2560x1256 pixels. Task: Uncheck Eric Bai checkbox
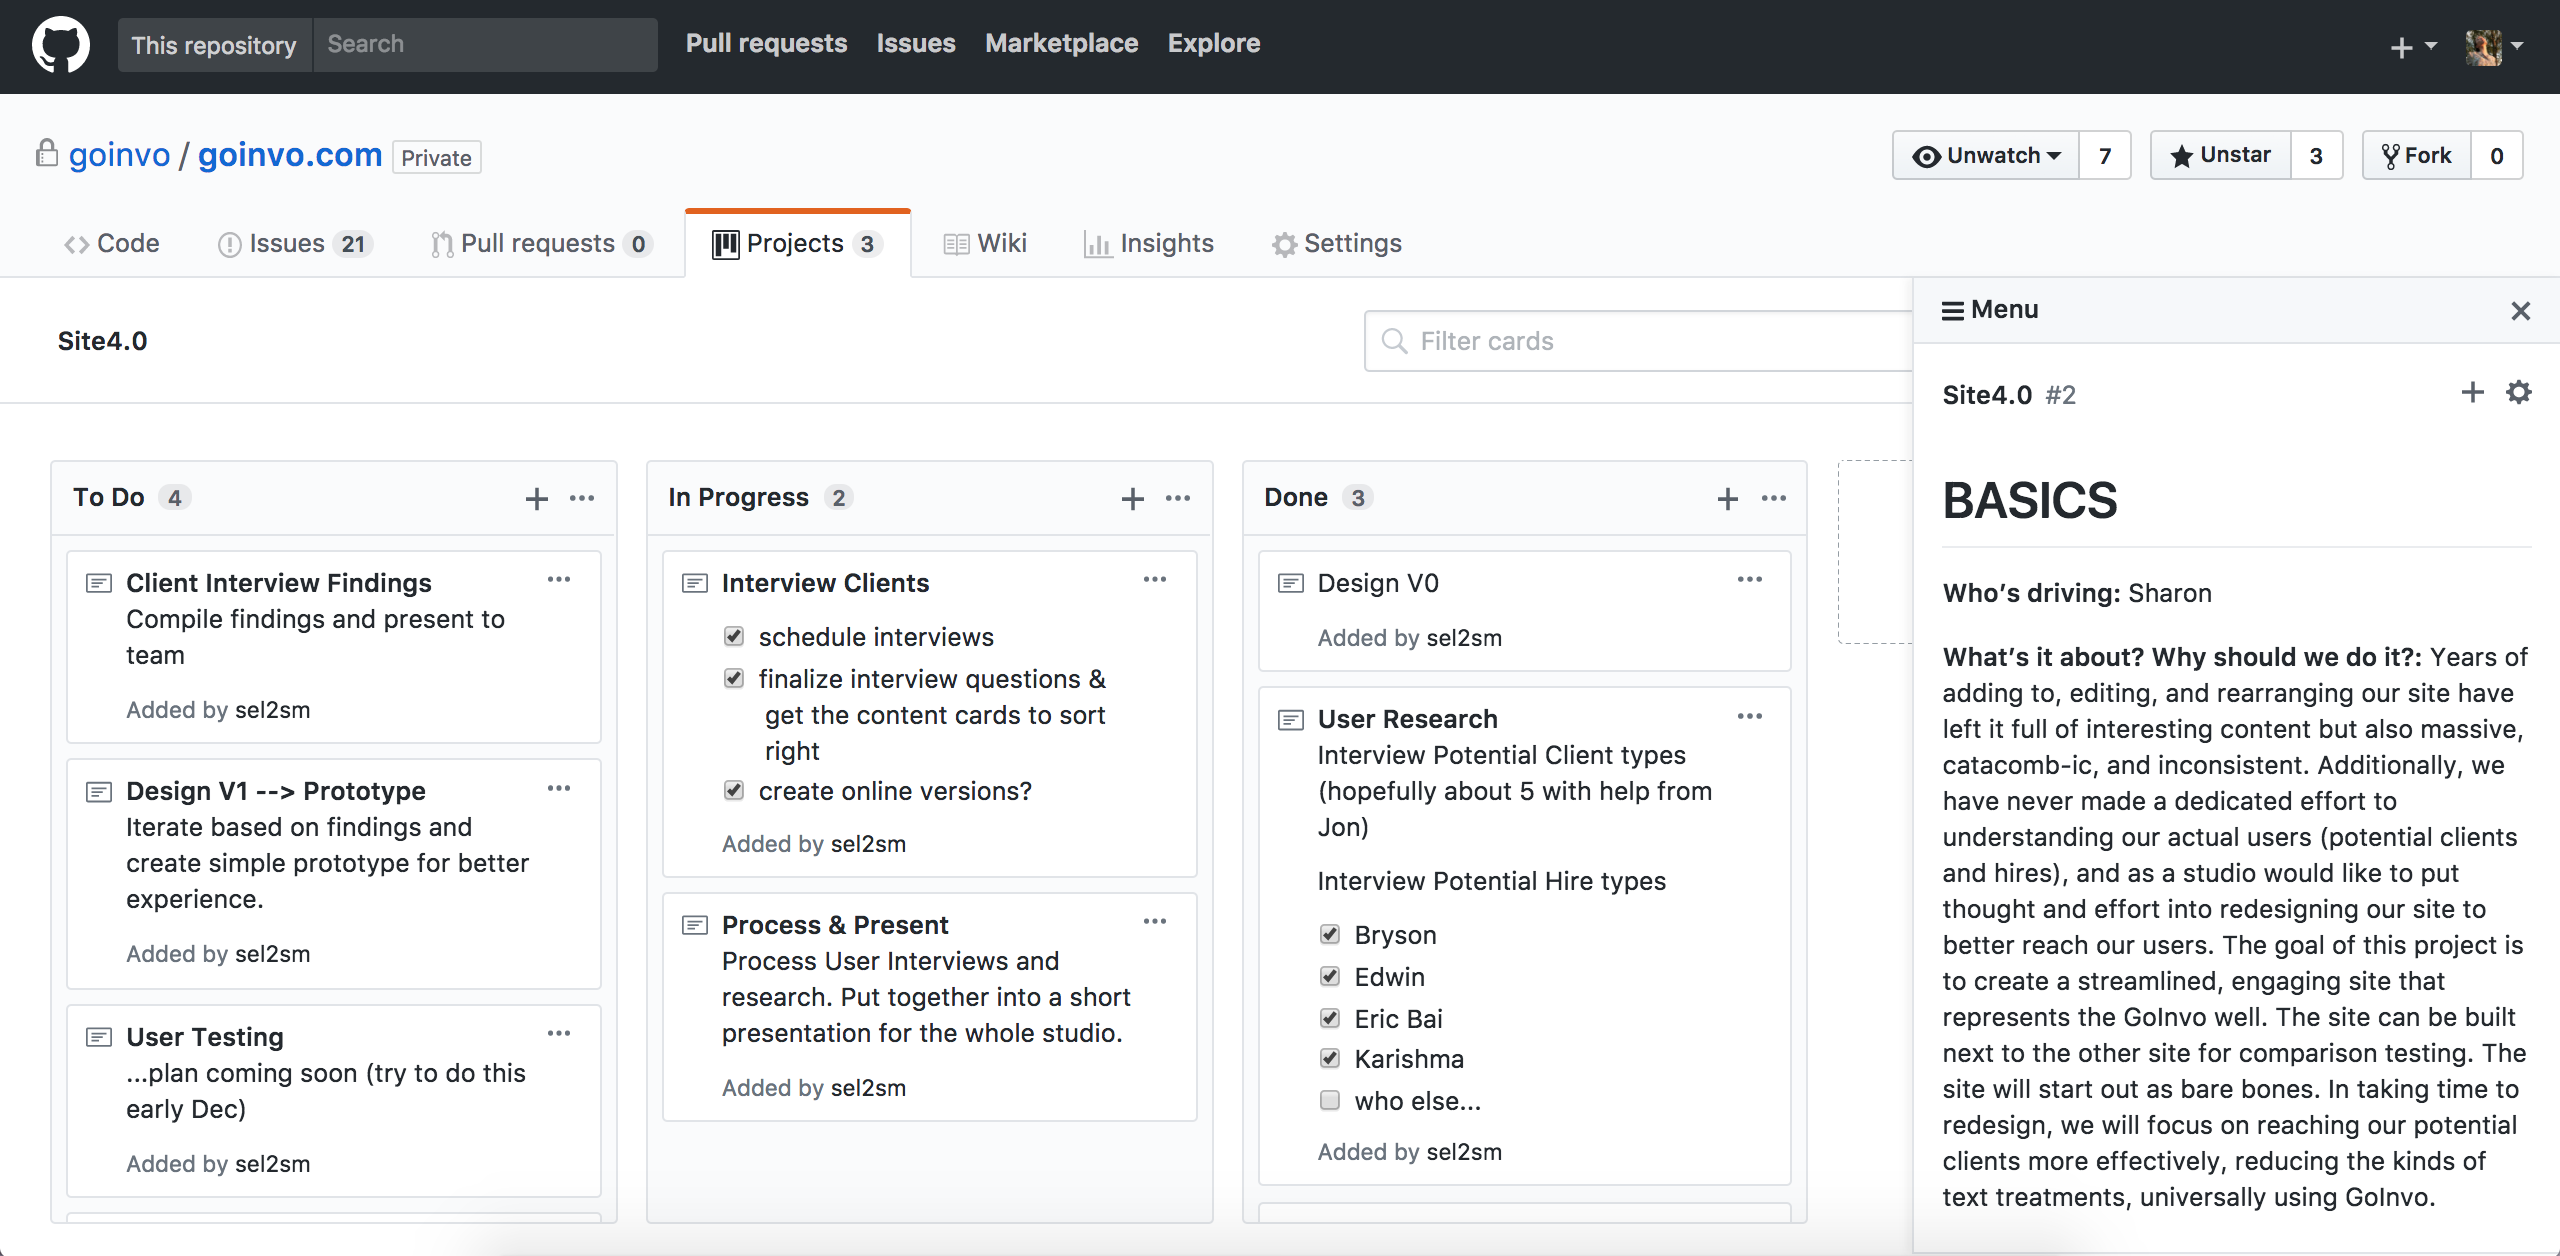click(x=1330, y=1018)
